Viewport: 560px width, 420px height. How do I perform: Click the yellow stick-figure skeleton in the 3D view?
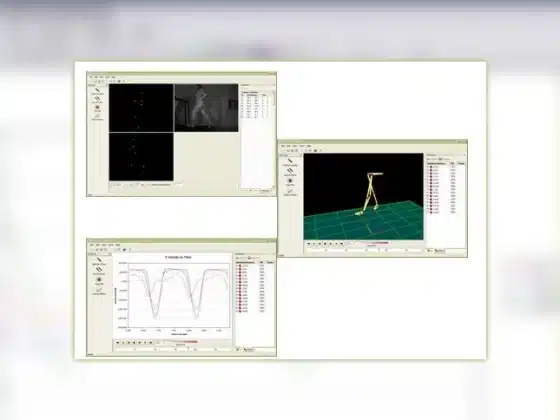pos(370,194)
